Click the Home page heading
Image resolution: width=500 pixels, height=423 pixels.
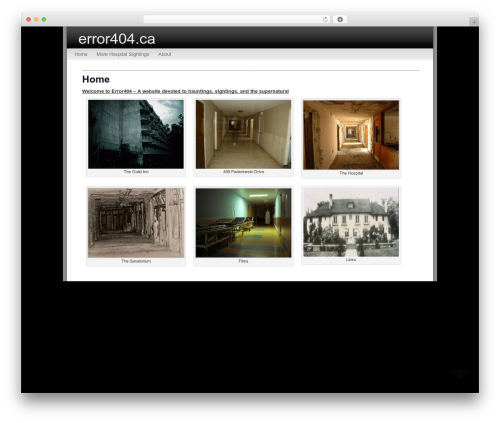(96, 79)
